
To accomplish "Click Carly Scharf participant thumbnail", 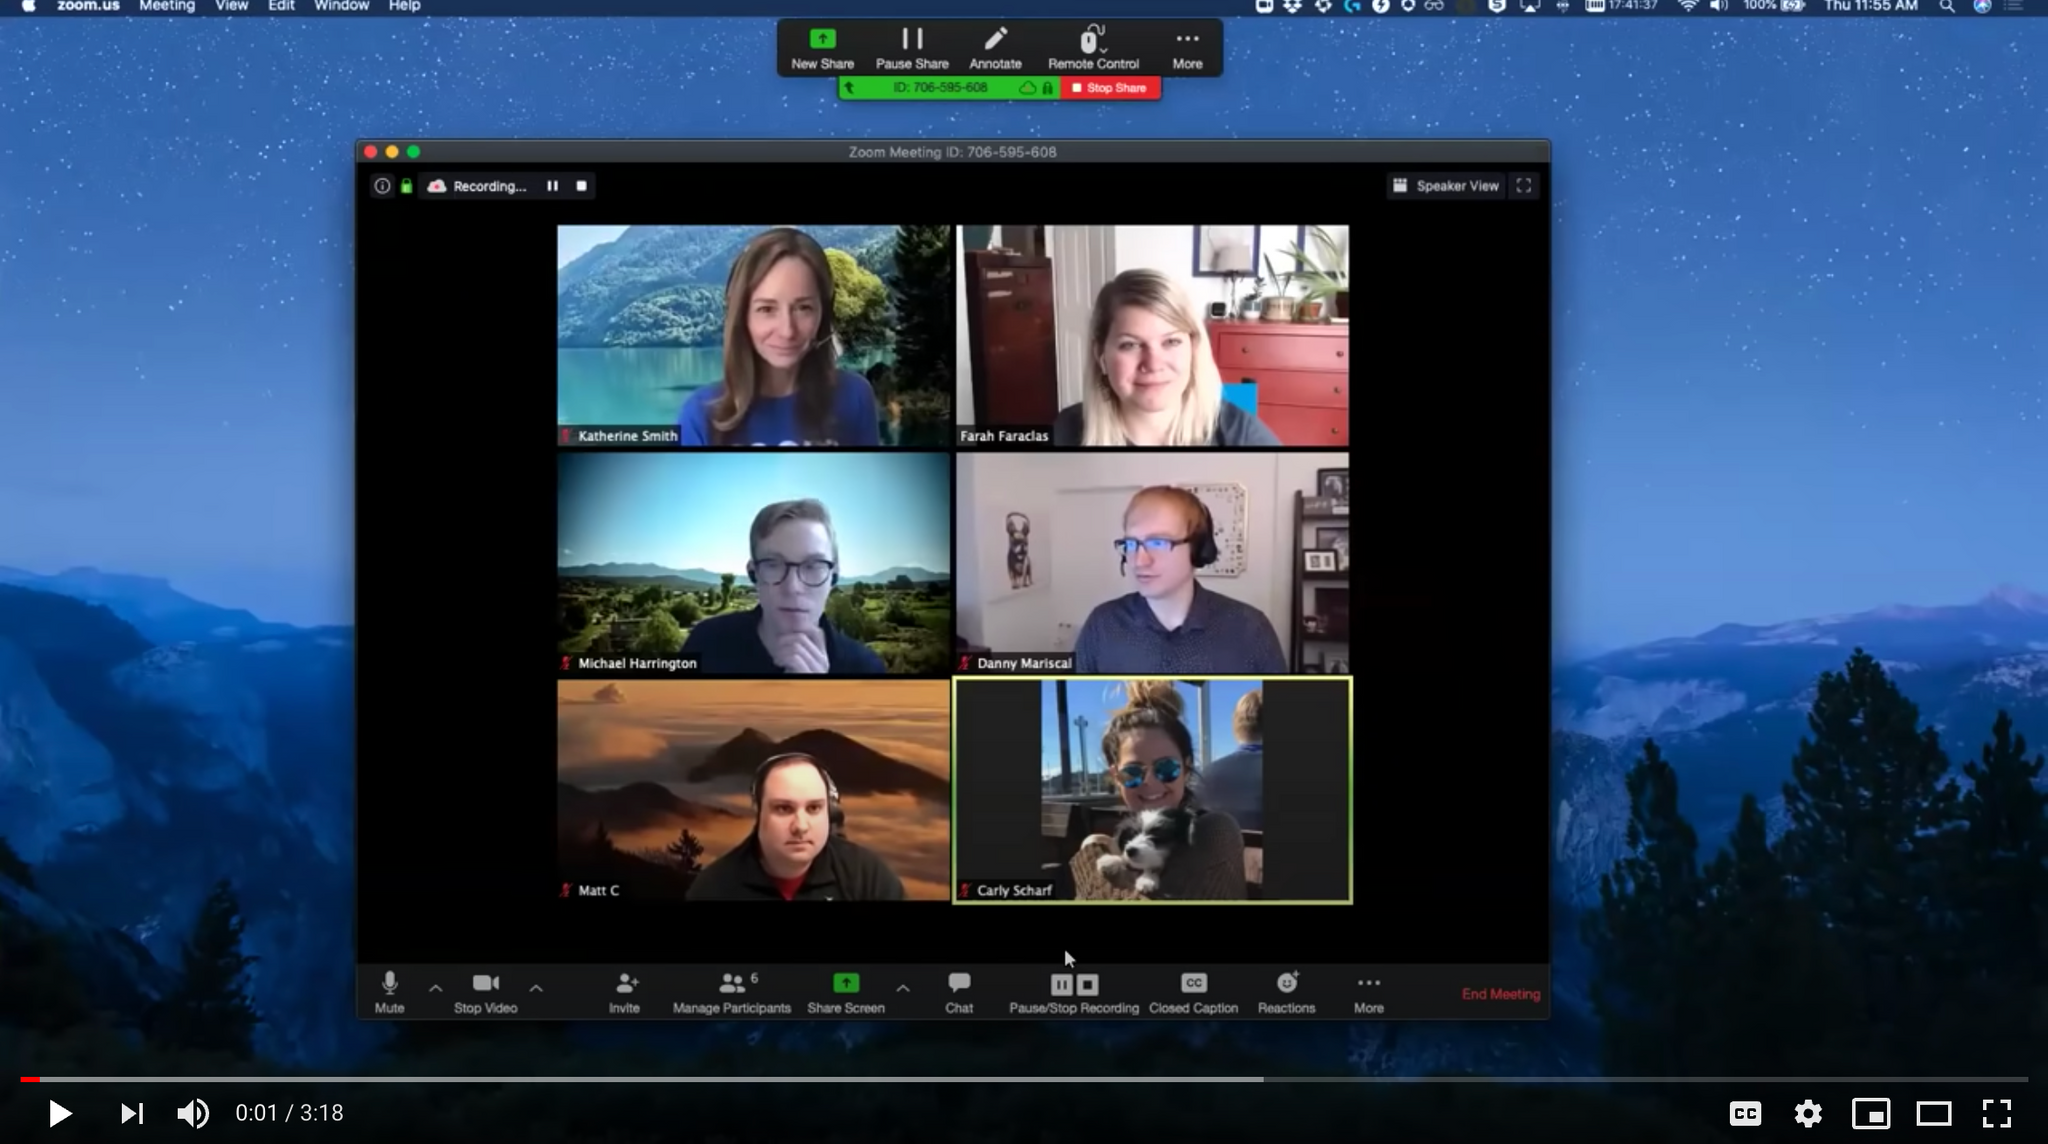I will [x=1152, y=789].
